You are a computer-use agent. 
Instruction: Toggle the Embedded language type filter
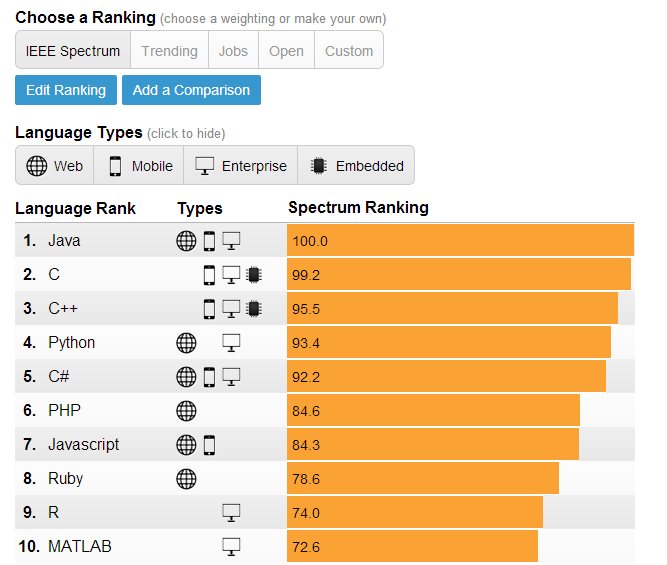(x=357, y=166)
